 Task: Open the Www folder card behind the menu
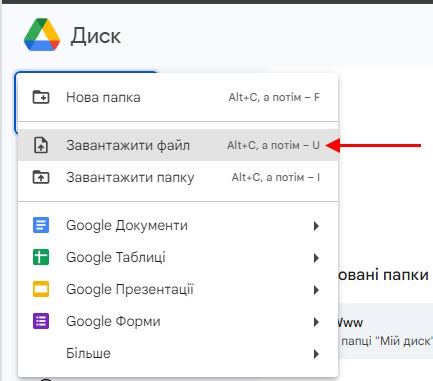coord(385,330)
